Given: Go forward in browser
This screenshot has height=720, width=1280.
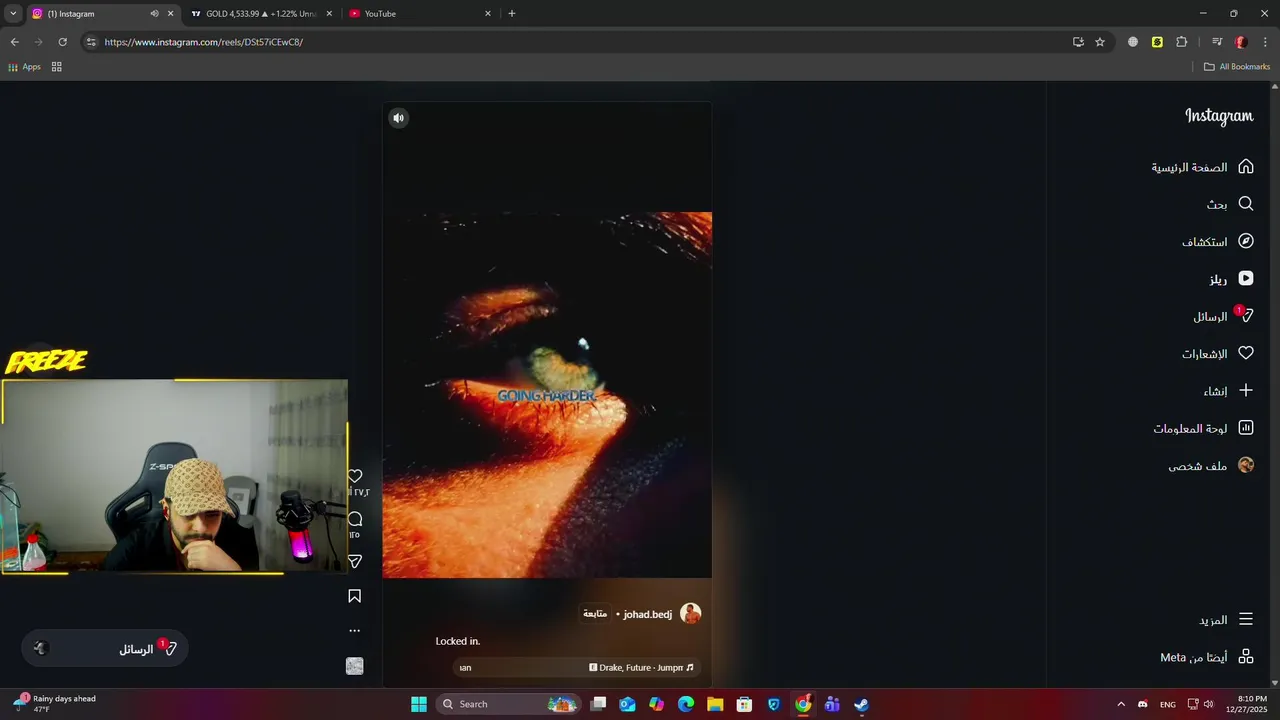Looking at the screenshot, I should pos(38,42).
